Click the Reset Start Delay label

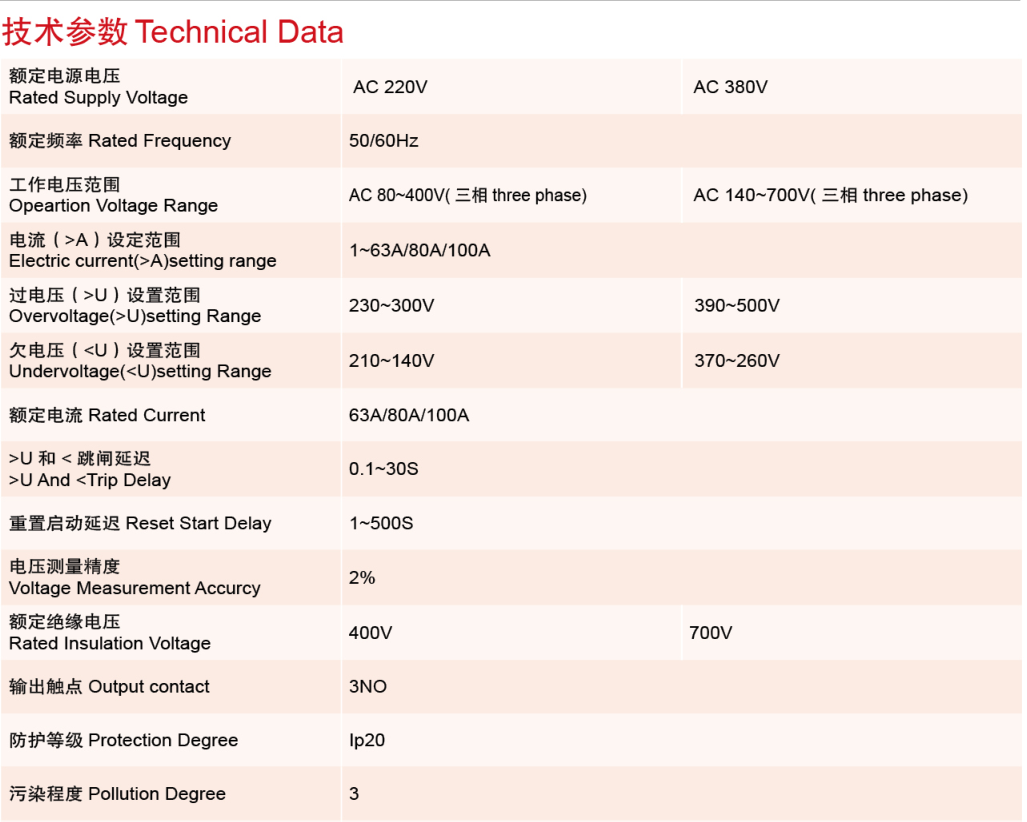pyautogui.click(x=140, y=523)
